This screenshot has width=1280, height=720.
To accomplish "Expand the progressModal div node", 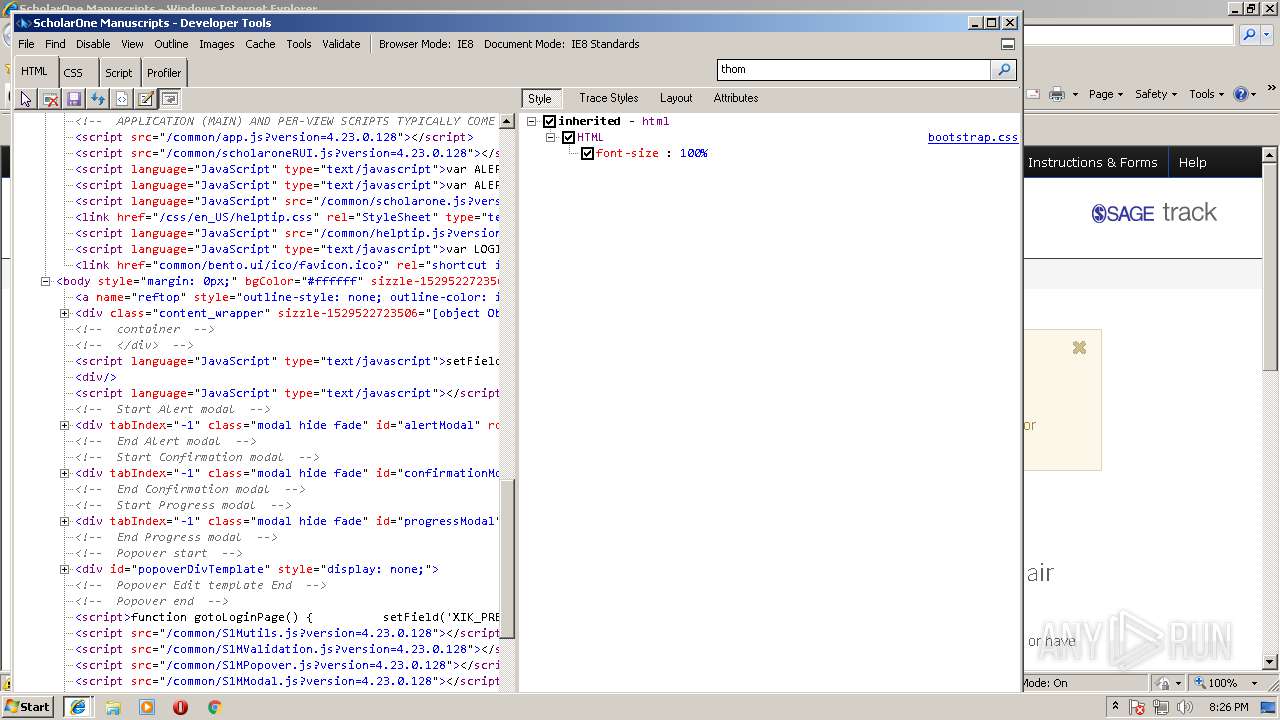I will (x=64, y=521).
